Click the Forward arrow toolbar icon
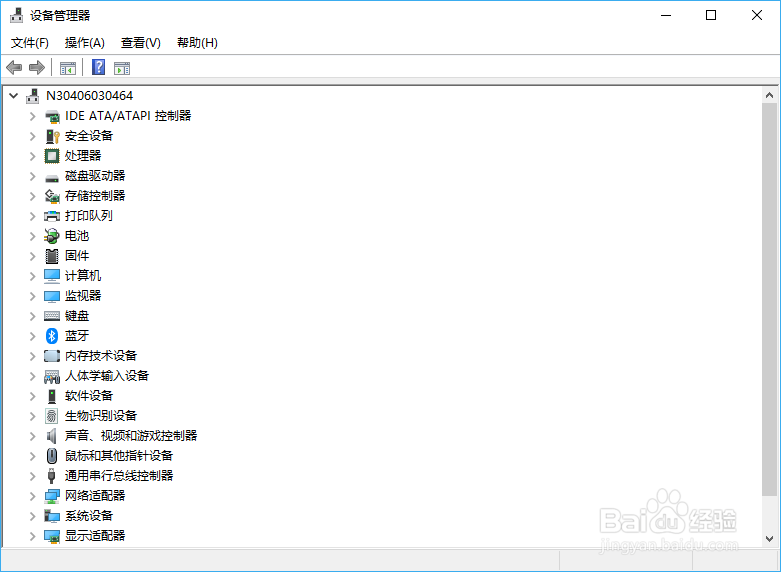The image size is (781, 572). (x=37, y=67)
